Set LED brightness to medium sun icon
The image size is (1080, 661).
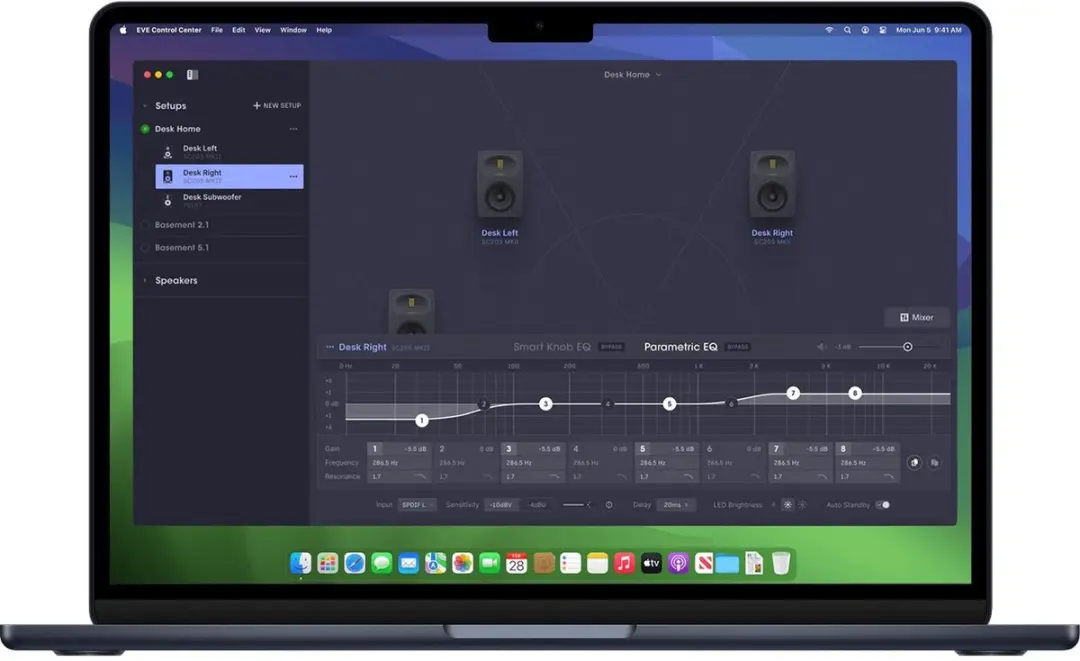(x=788, y=505)
